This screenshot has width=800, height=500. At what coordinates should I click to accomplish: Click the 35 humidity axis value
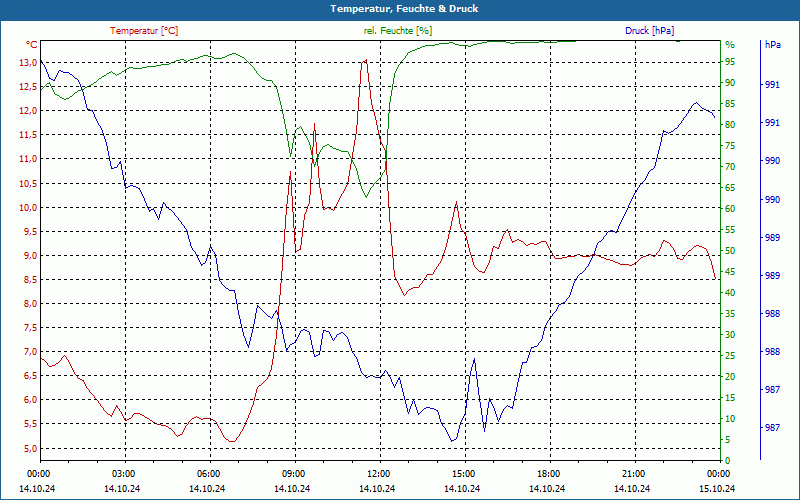click(730, 313)
